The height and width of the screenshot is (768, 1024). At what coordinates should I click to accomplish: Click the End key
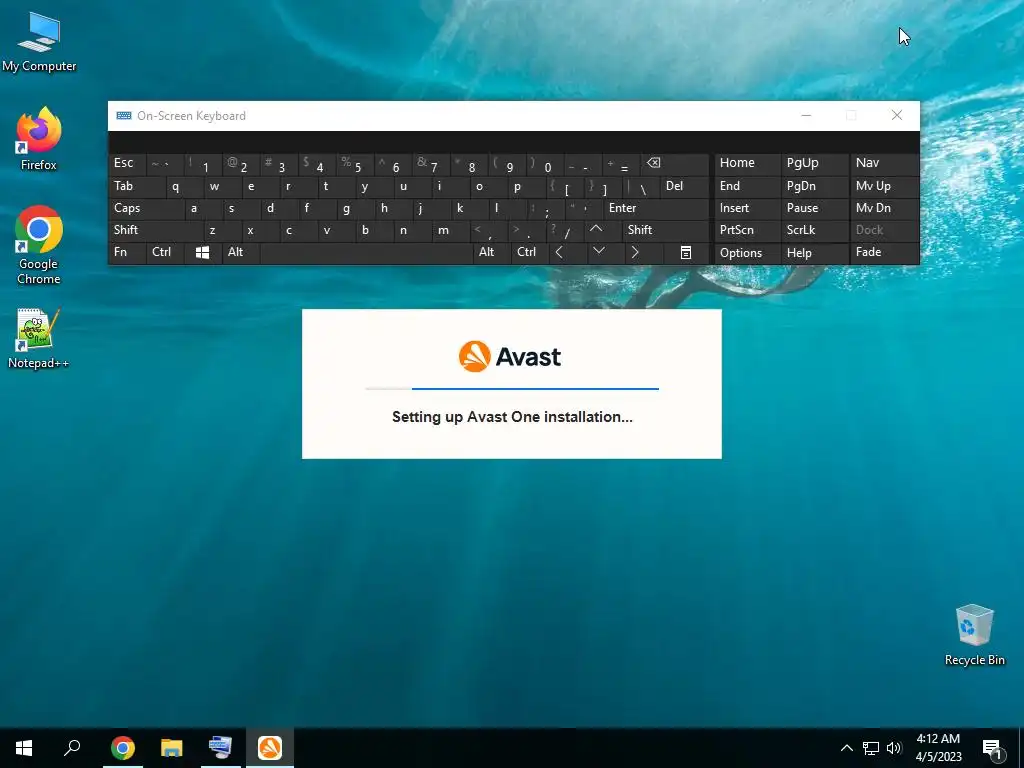tap(747, 187)
